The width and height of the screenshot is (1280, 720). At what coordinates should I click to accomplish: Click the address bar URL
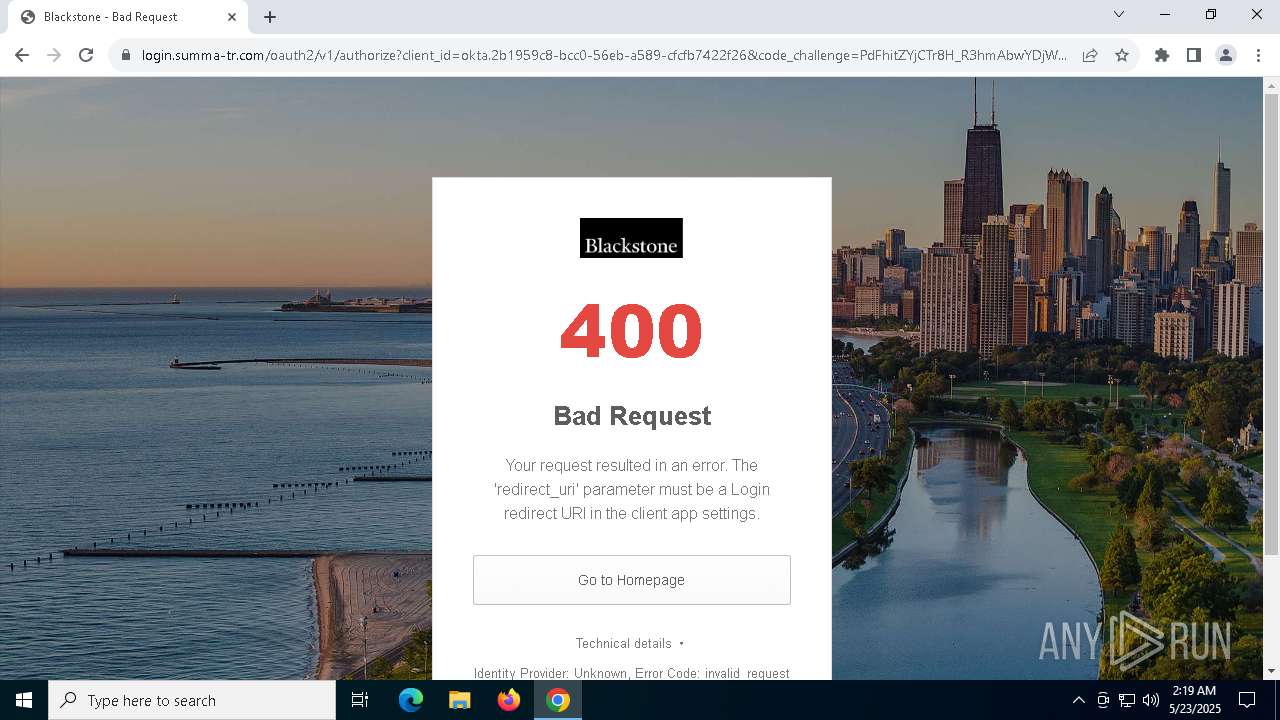(x=604, y=55)
